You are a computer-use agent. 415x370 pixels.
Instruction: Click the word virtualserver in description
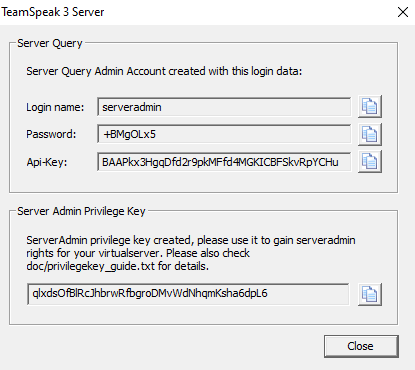(x=131, y=253)
